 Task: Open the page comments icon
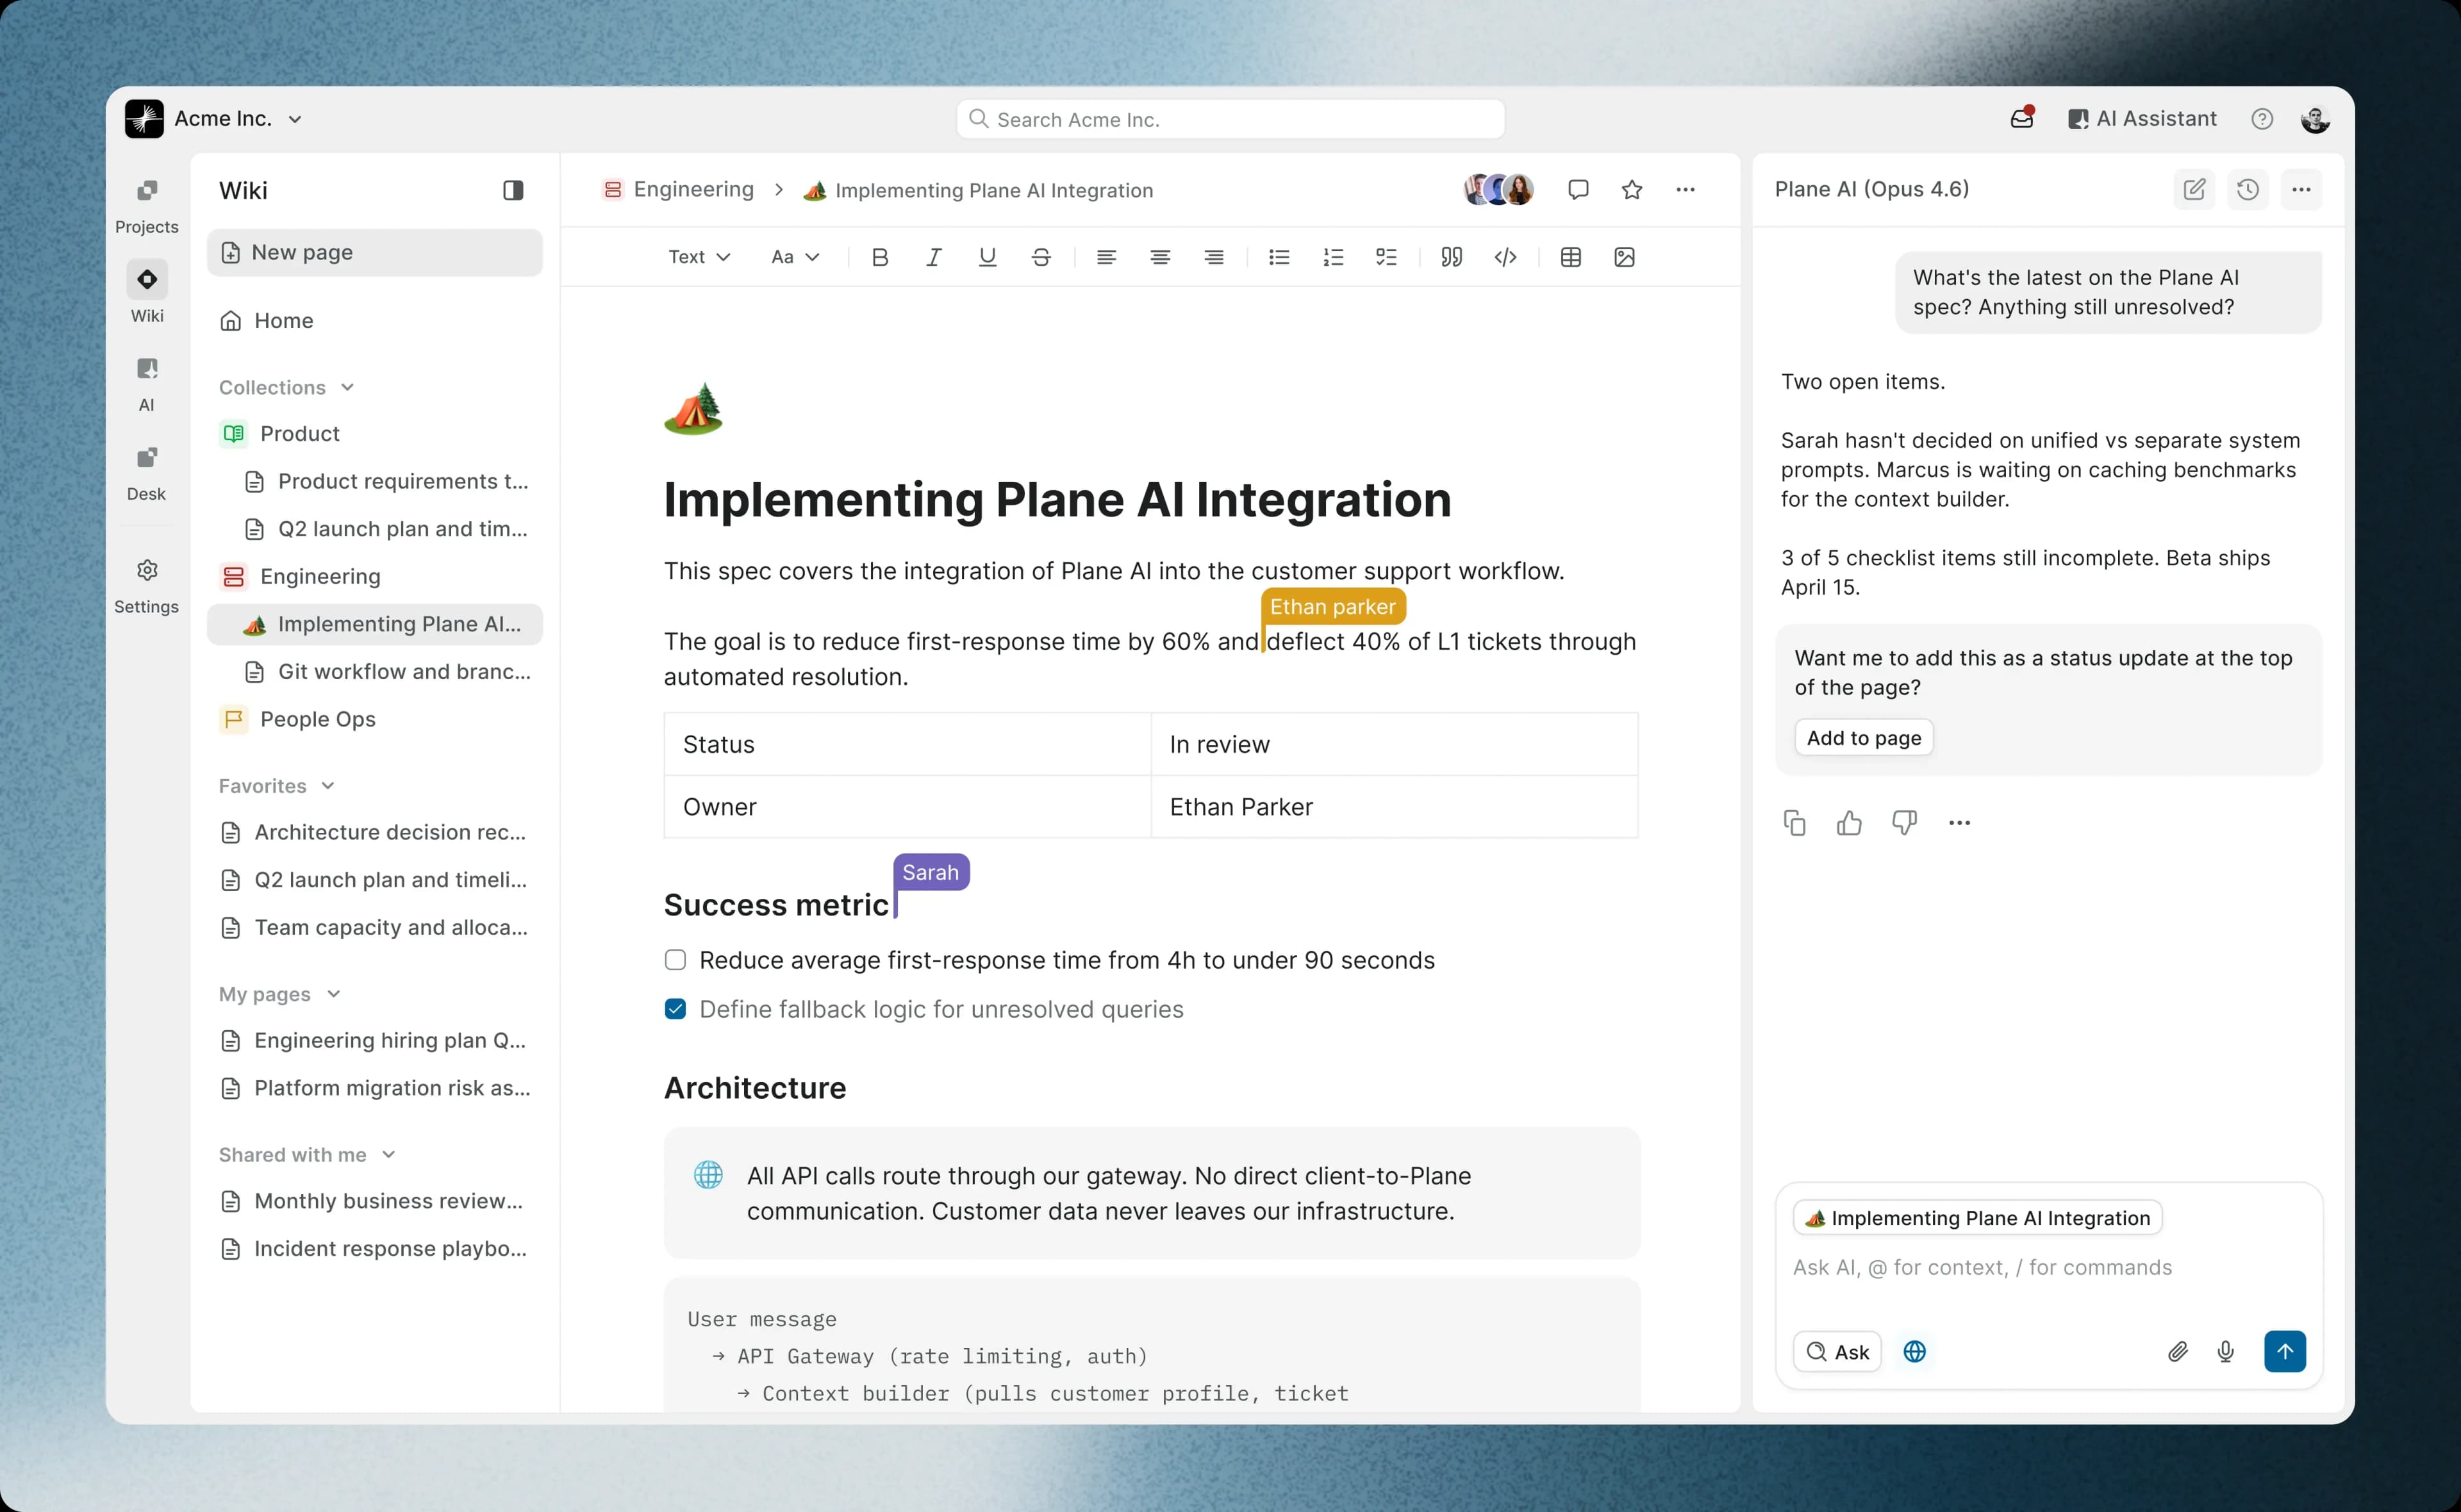pos(1578,189)
